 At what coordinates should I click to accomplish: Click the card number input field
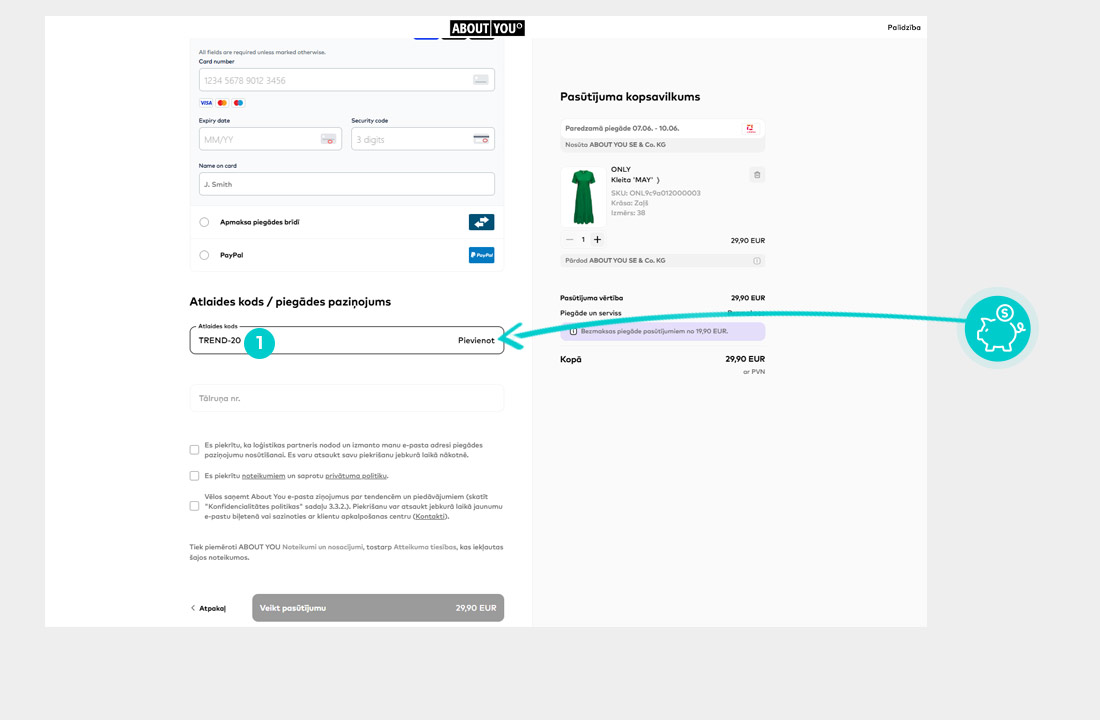pos(335,80)
